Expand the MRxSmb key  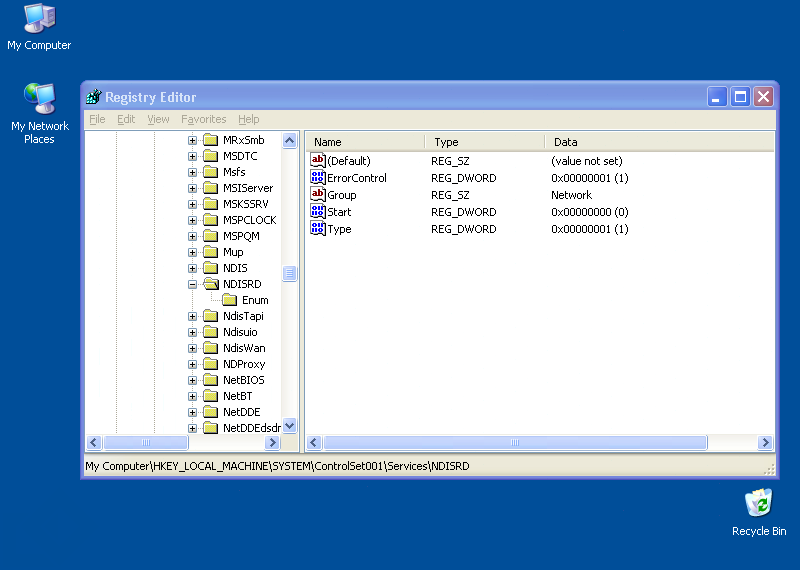[192, 140]
